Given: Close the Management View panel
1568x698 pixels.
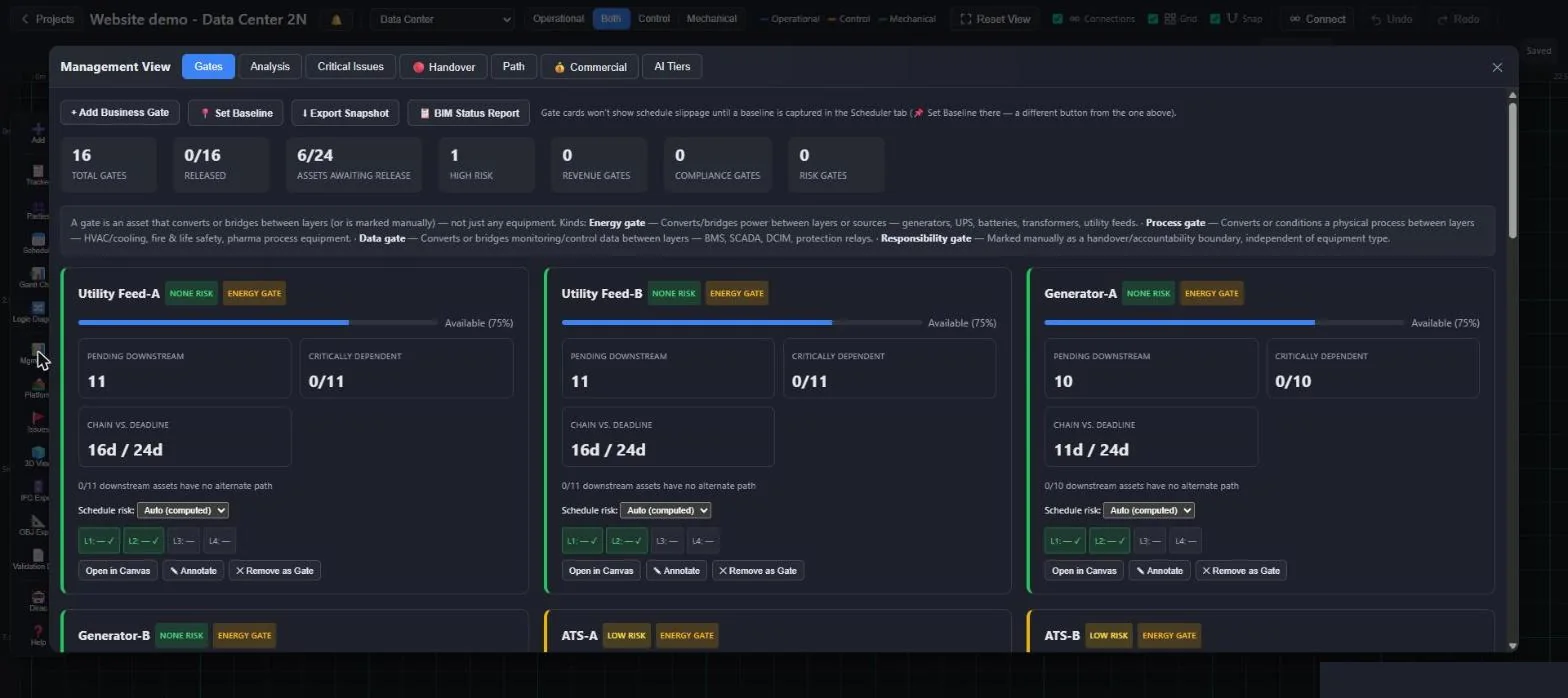Looking at the screenshot, I should point(1497,67).
